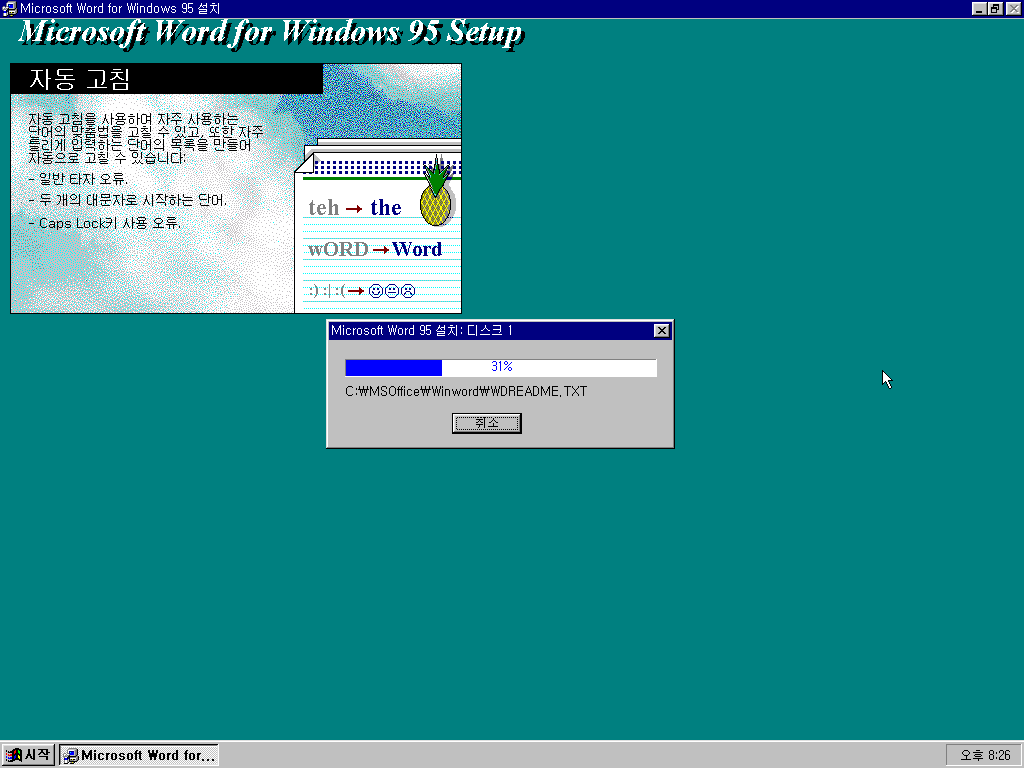1024x768 pixels.
Task: Open the 시작 Start menu
Action: pyautogui.click(x=27, y=755)
